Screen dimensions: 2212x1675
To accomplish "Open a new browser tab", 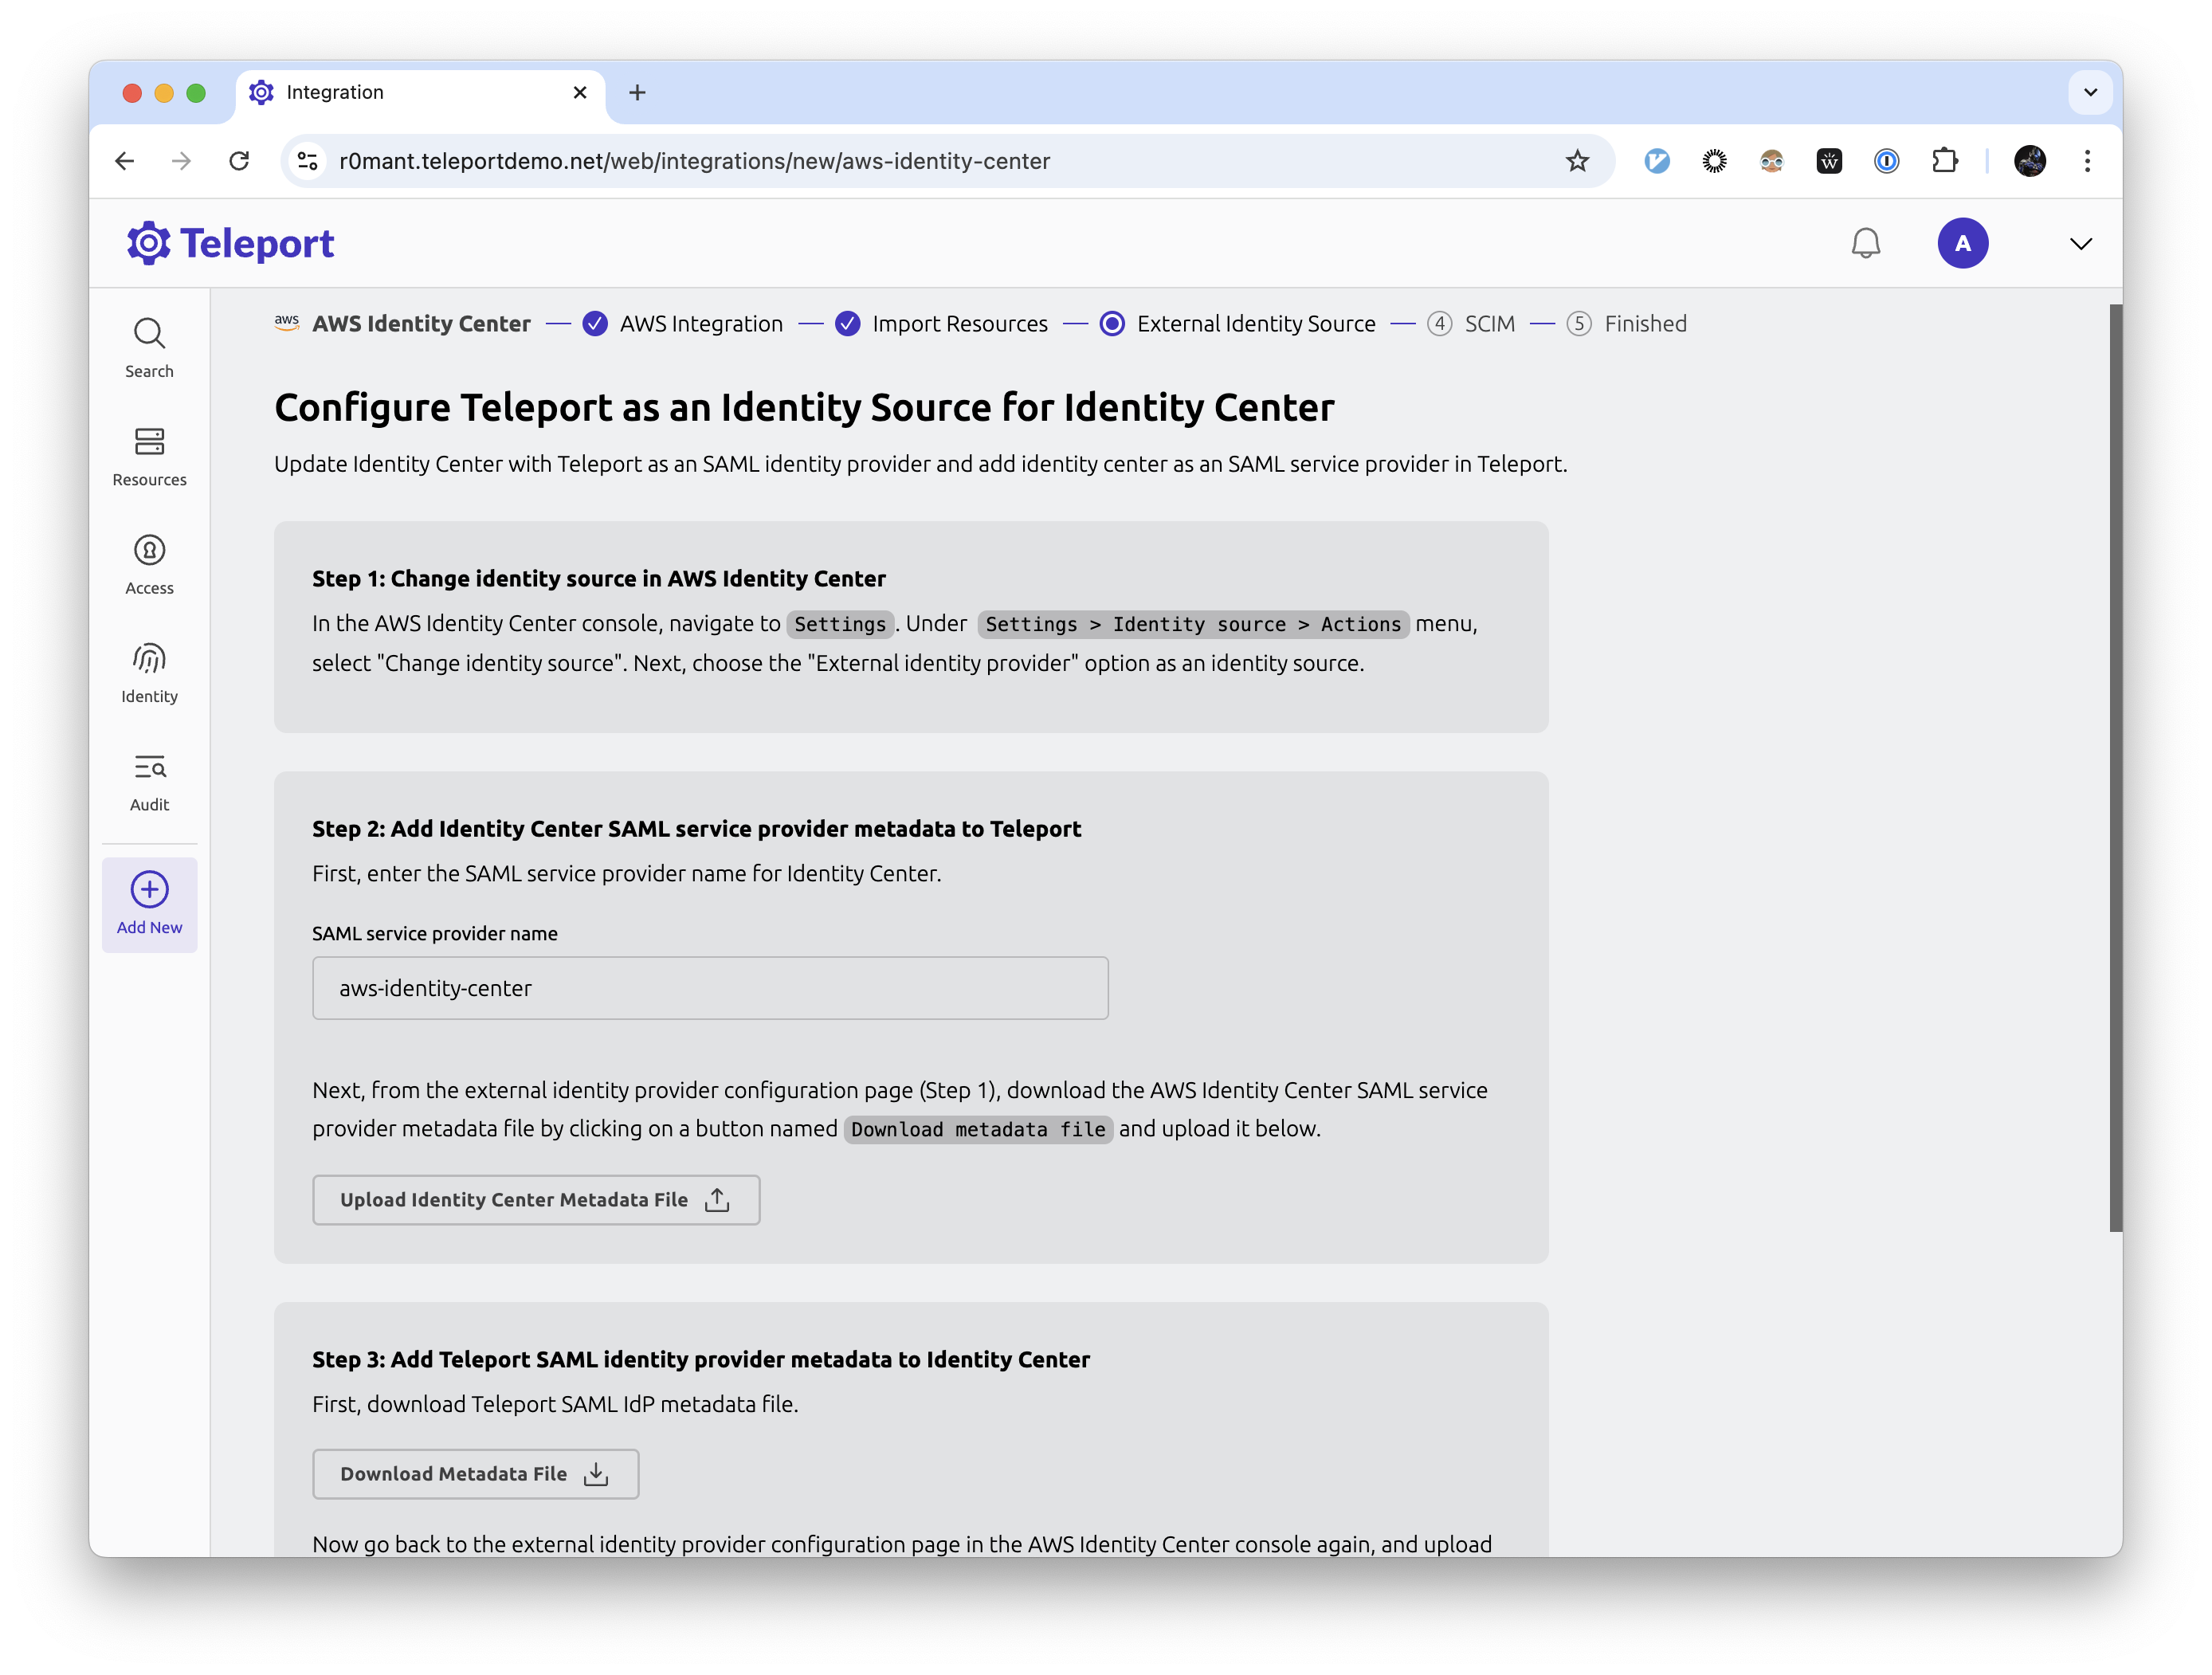I will click(x=638, y=92).
